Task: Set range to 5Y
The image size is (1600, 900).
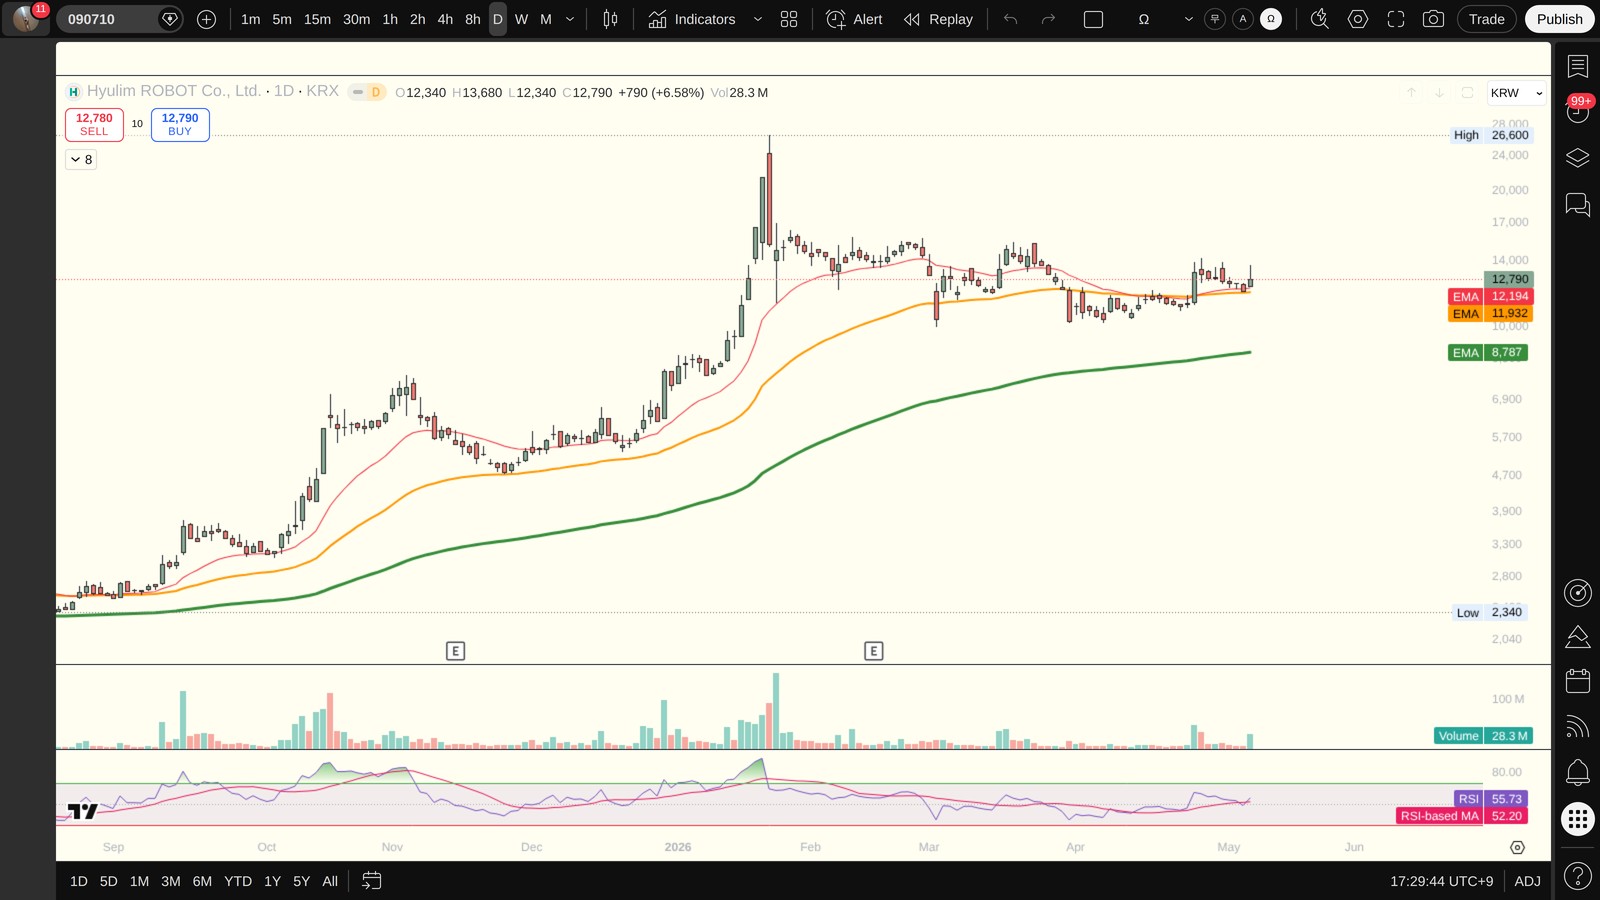Action: coord(301,881)
